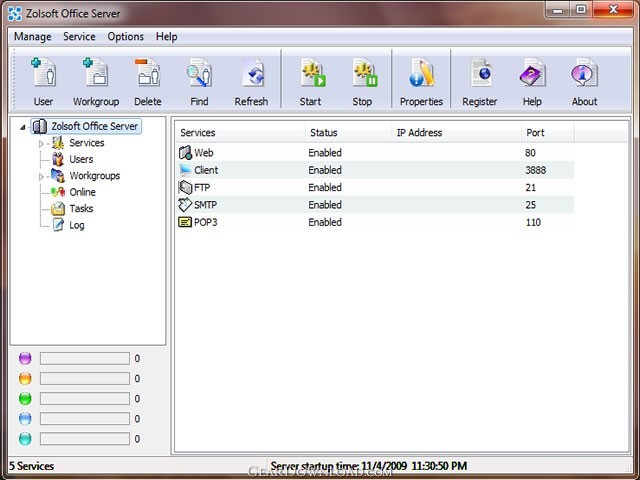
Task: Open the Service menu
Action: pyautogui.click(x=79, y=37)
